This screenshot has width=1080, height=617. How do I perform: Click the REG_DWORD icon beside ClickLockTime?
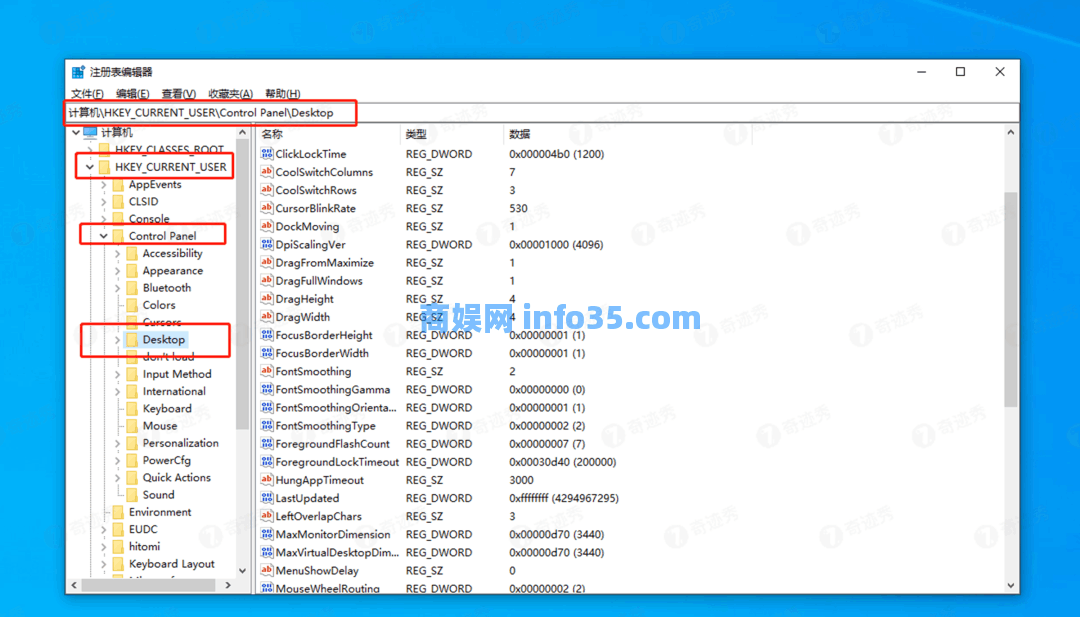point(267,153)
